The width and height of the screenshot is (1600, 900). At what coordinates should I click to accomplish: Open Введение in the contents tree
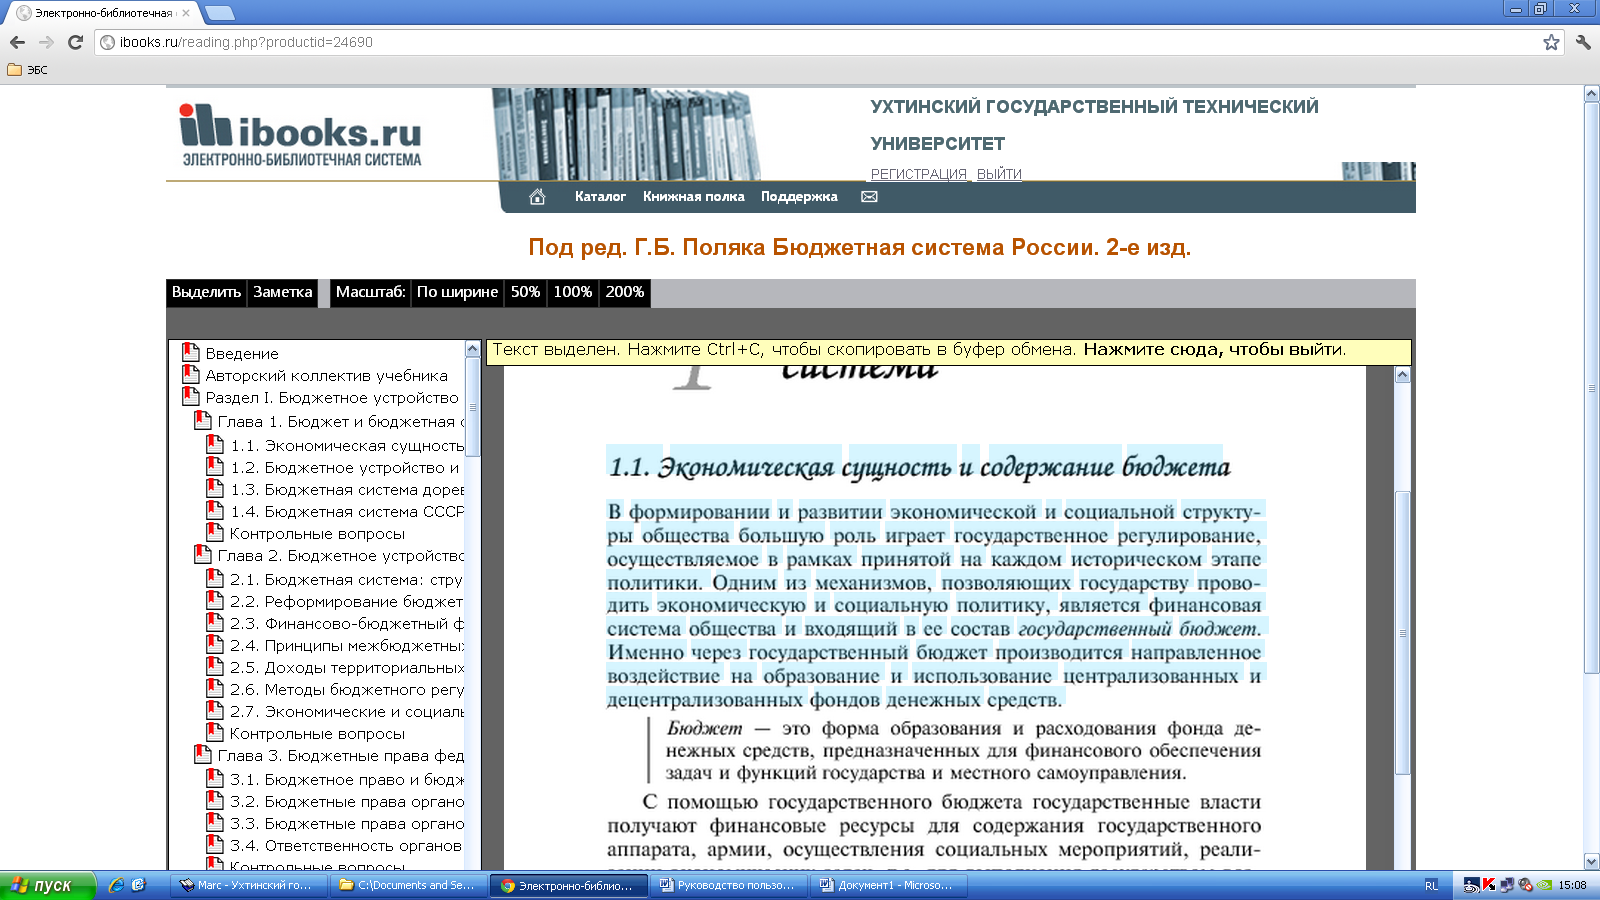click(242, 354)
